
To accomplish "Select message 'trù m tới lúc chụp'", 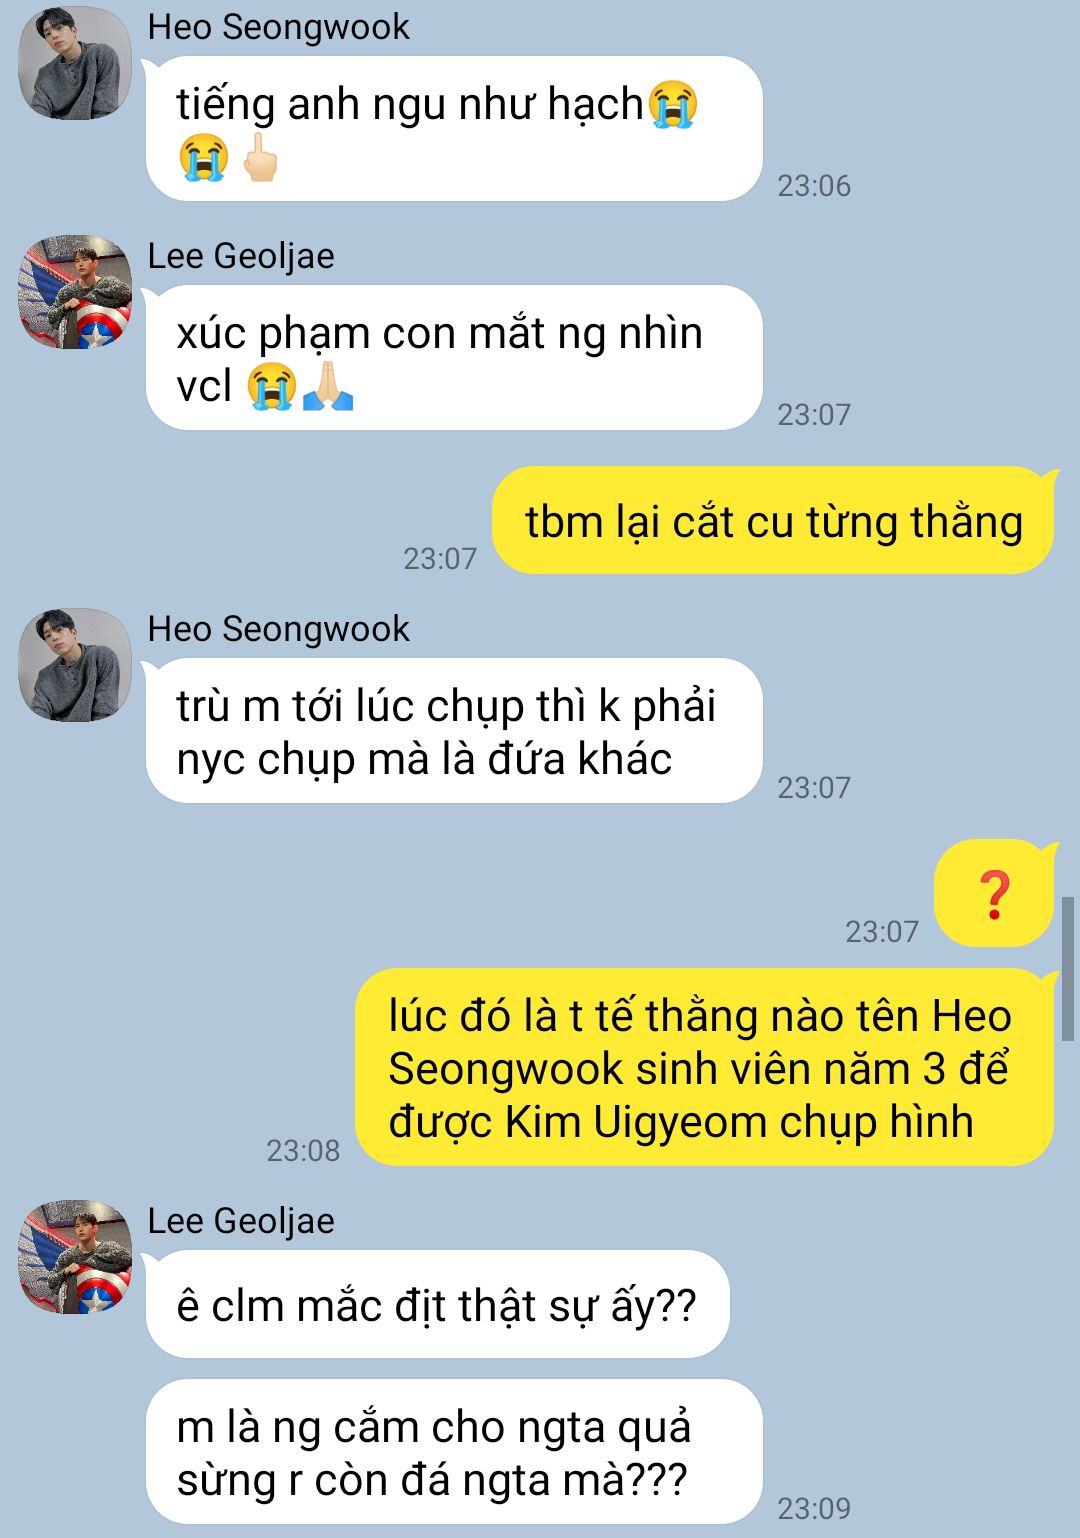I will click(454, 731).
